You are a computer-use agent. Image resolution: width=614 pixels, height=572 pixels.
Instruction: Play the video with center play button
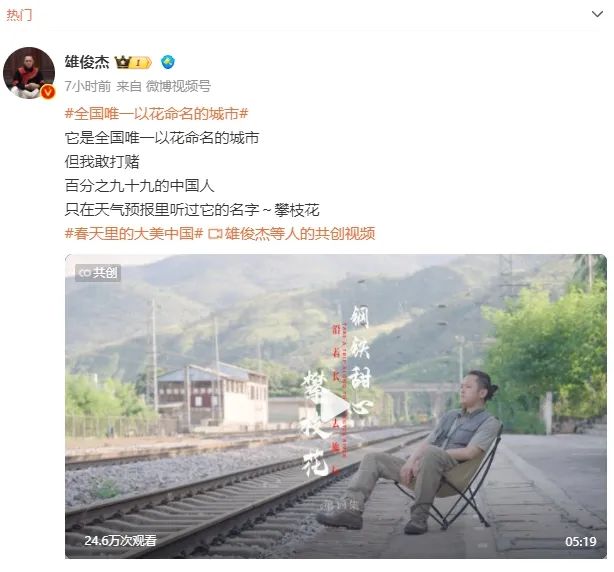(x=336, y=406)
